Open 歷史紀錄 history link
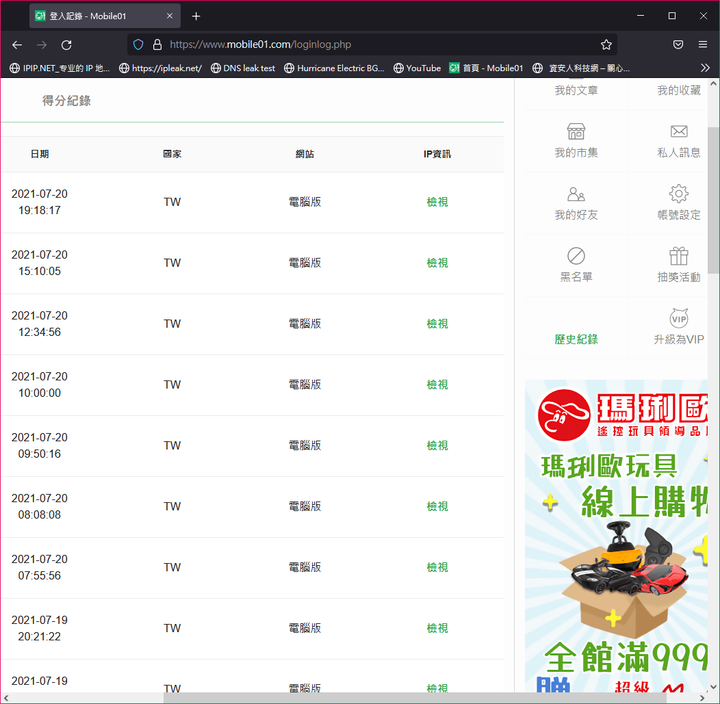720x704 pixels. 576,339
